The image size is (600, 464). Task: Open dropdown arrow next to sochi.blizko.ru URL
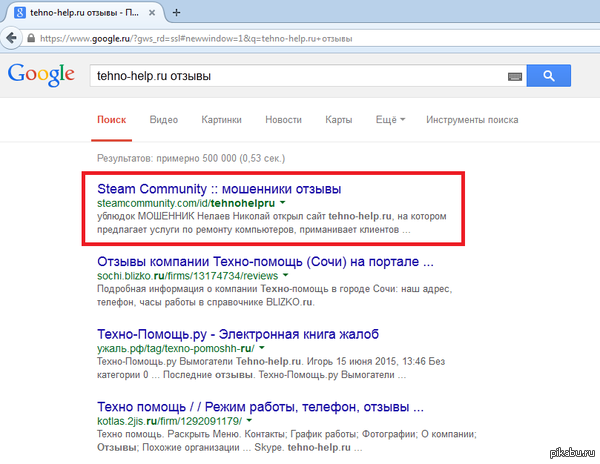(285, 275)
